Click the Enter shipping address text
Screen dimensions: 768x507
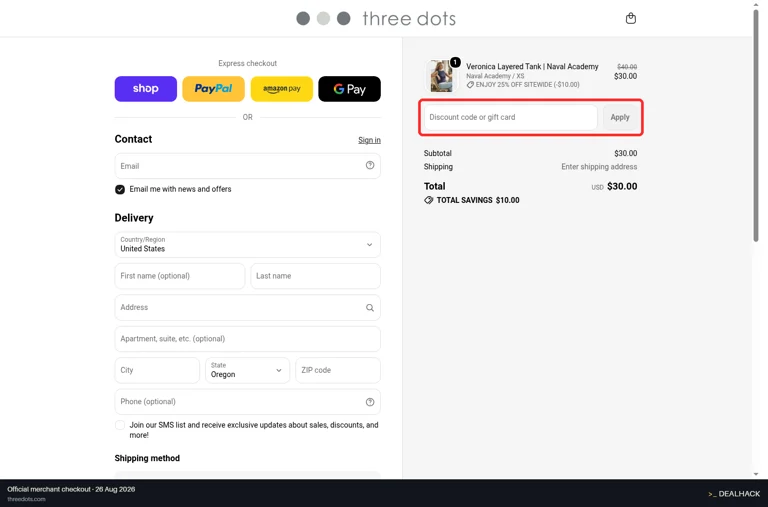point(599,167)
